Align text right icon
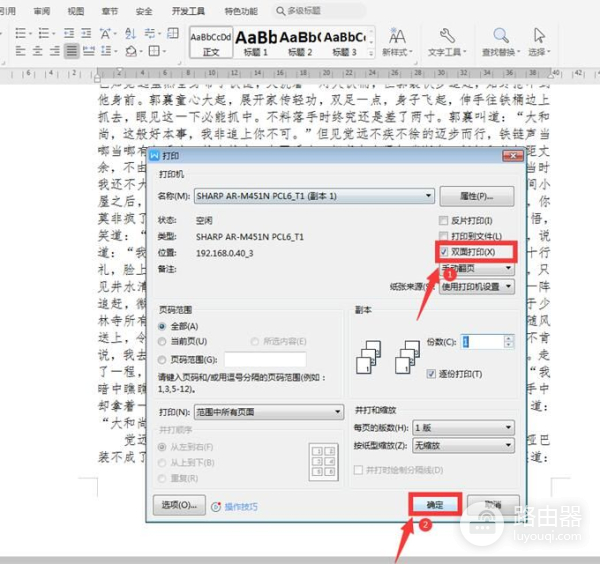This screenshot has height=564, width=600. click(x=54, y=51)
